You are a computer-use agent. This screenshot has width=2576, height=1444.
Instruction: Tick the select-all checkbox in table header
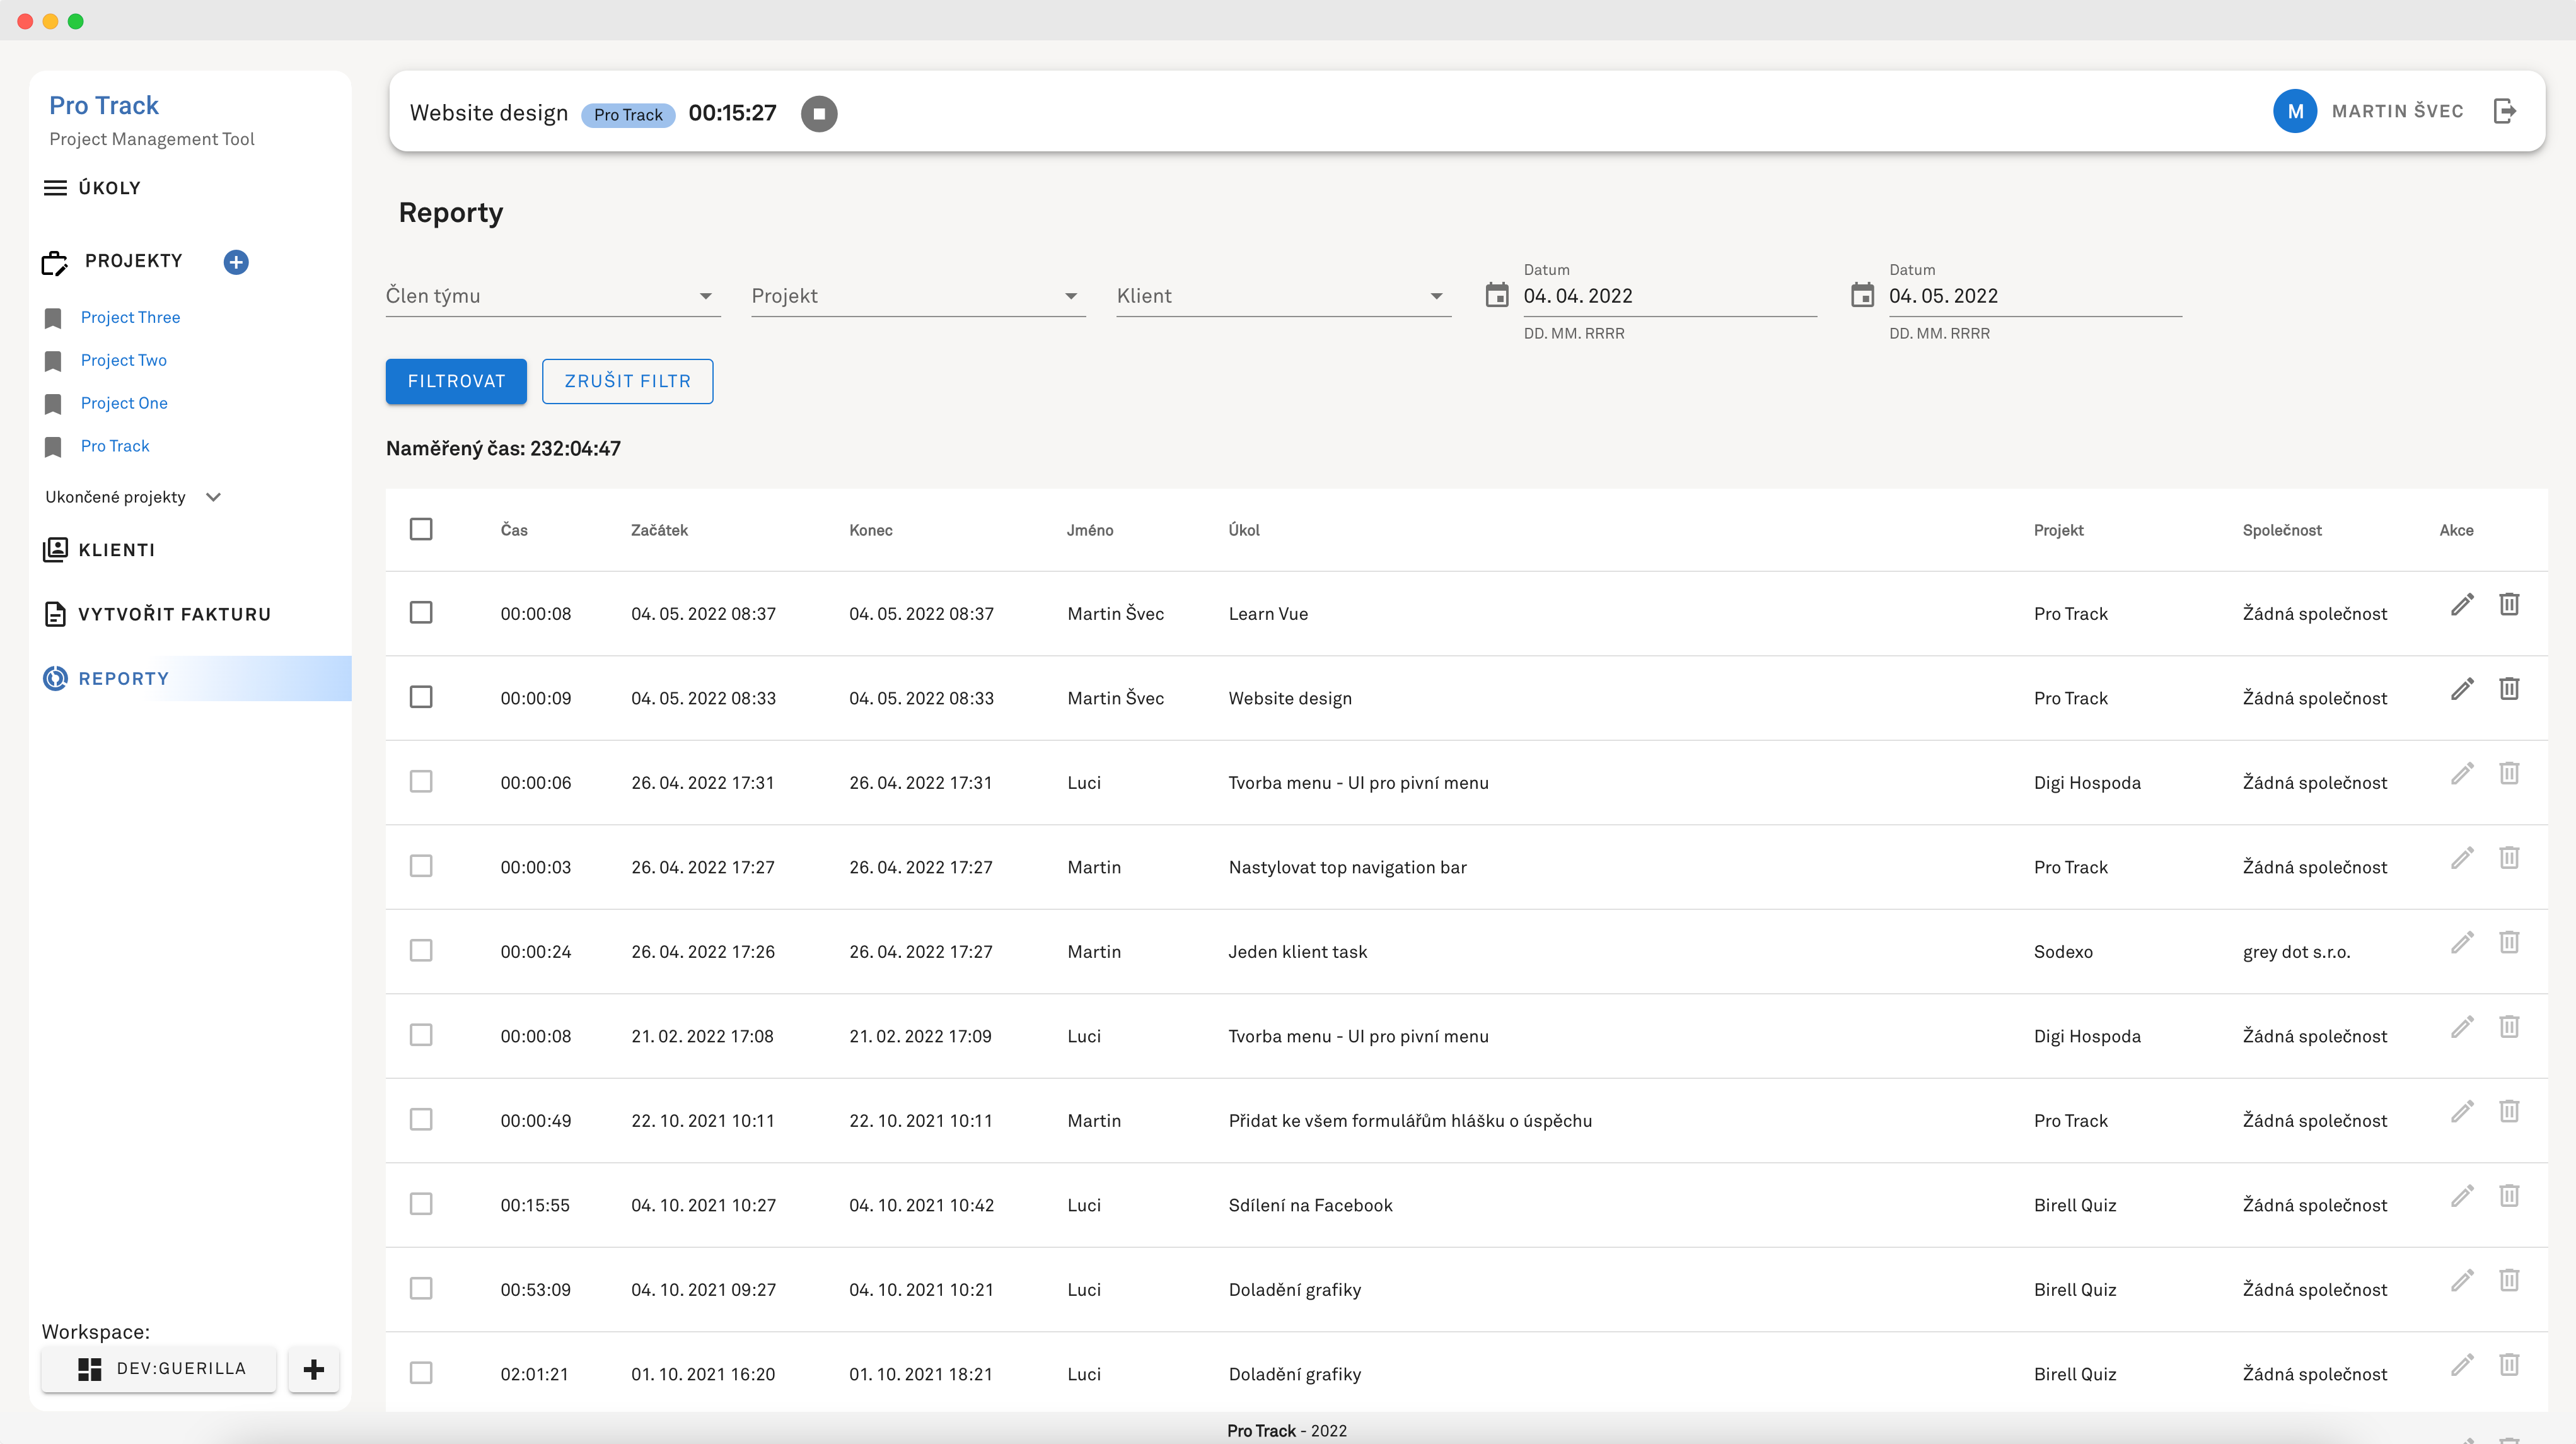click(x=421, y=529)
